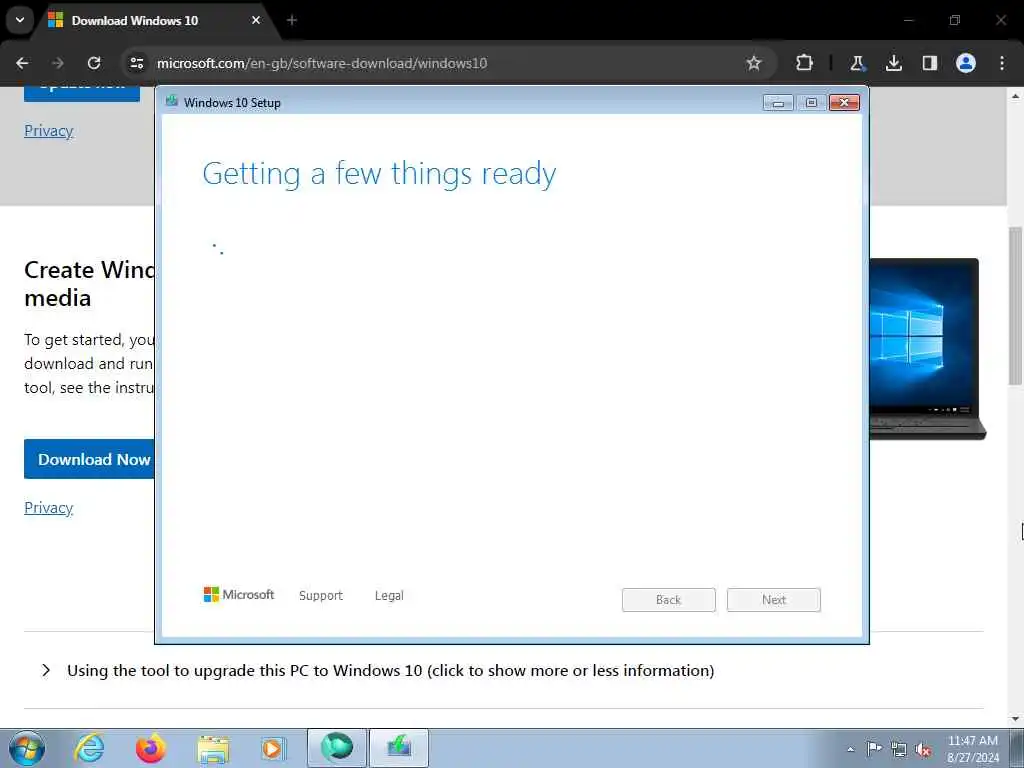
Task: Click the page vertical scrollbar thumb
Action: click(1016, 306)
